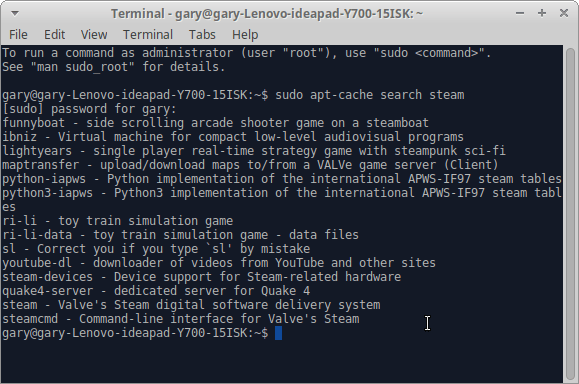Image resolution: width=579 pixels, height=384 pixels.
Task: Click the youtube-dl result line
Action: (x=219, y=263)
